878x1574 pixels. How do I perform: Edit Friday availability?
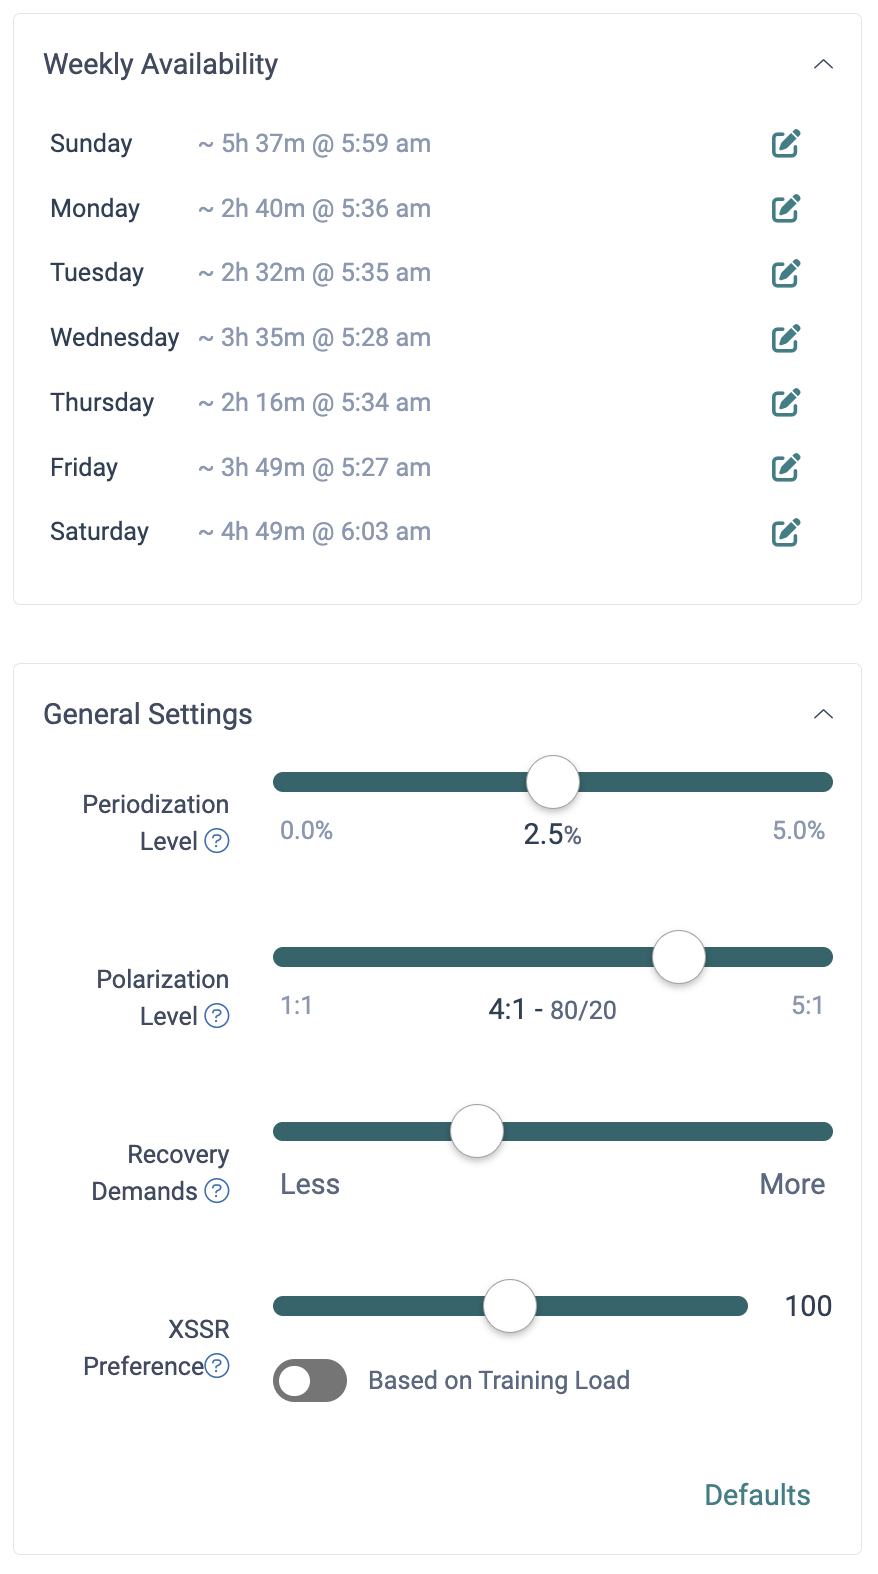click(786, 467)
